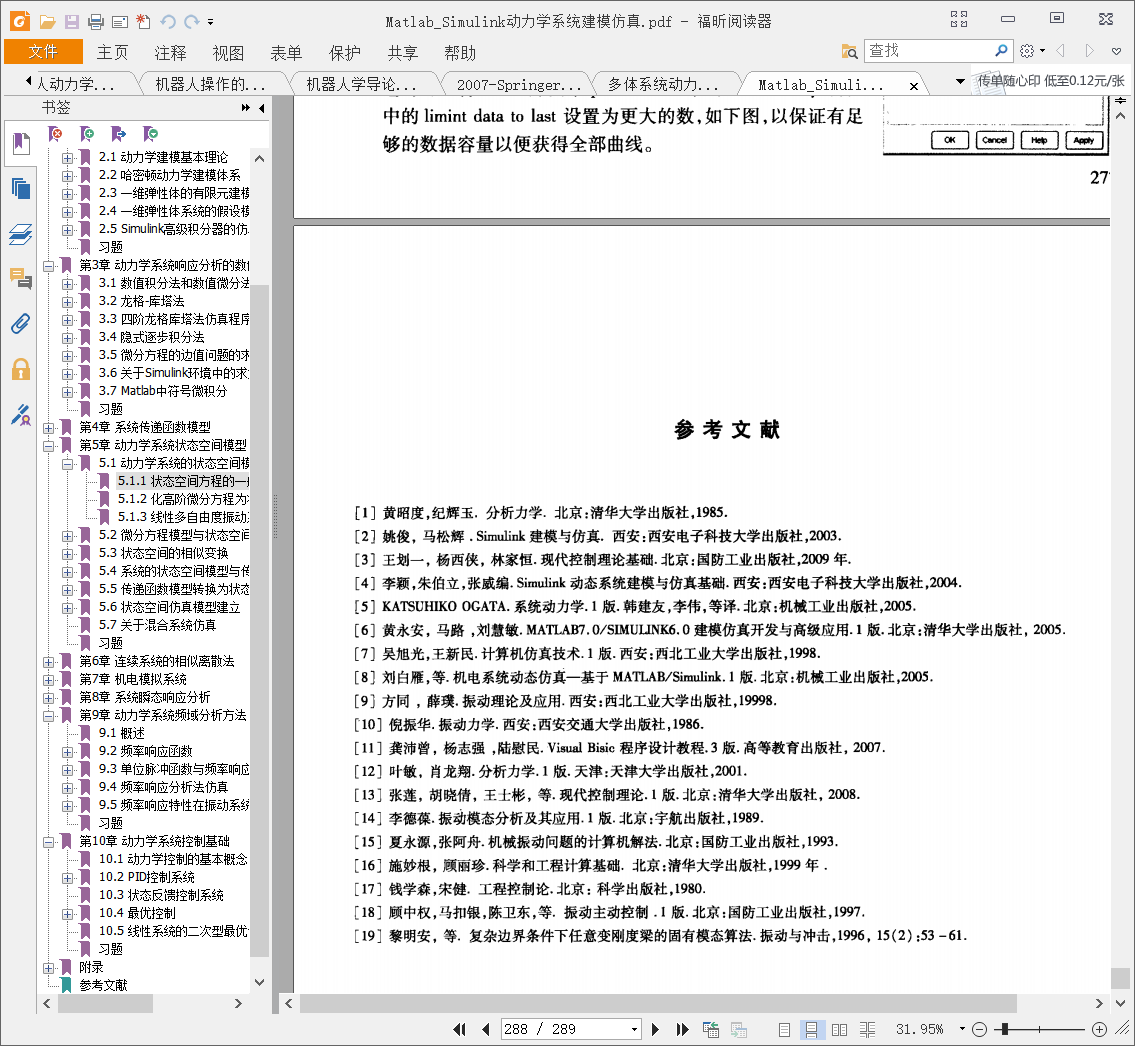Open the page number dropdown arrow
This screenshot has height=1046, width=1135.
(634, 1029)
